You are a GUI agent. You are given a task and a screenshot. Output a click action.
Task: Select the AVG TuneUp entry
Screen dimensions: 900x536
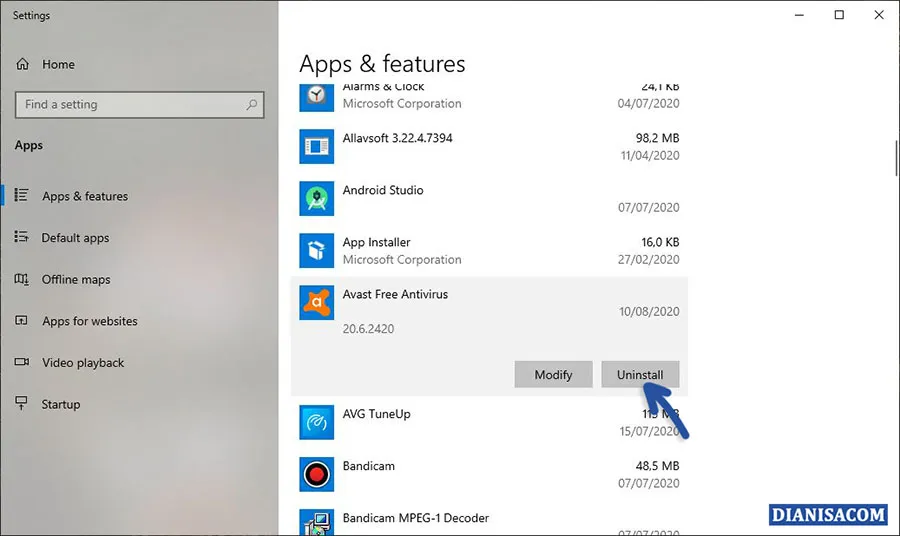click(377, 414)
